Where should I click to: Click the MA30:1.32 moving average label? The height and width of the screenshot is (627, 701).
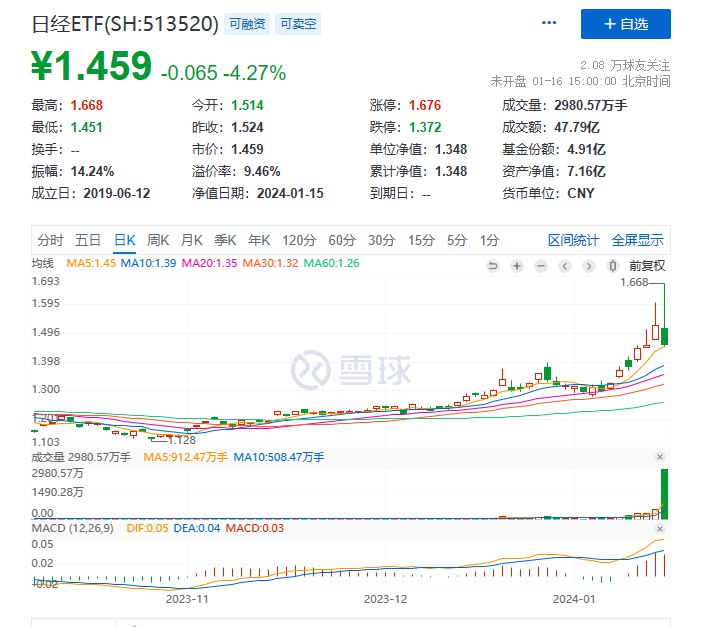pos(270,263)
